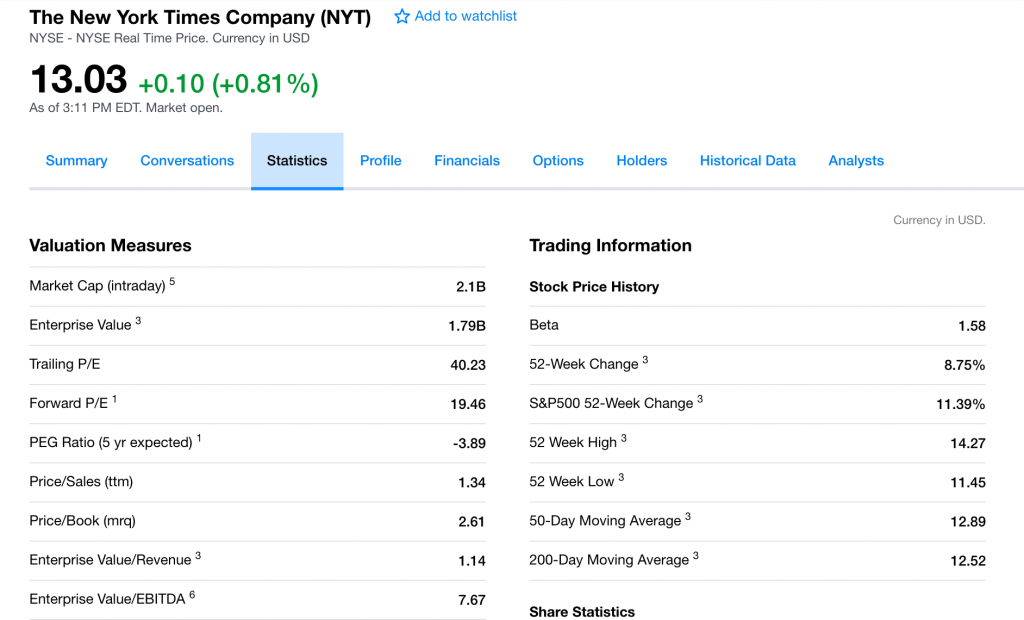Click the watchlist star icon
Viewport: 1024px width, 620px height.
(x=402, y=16)
